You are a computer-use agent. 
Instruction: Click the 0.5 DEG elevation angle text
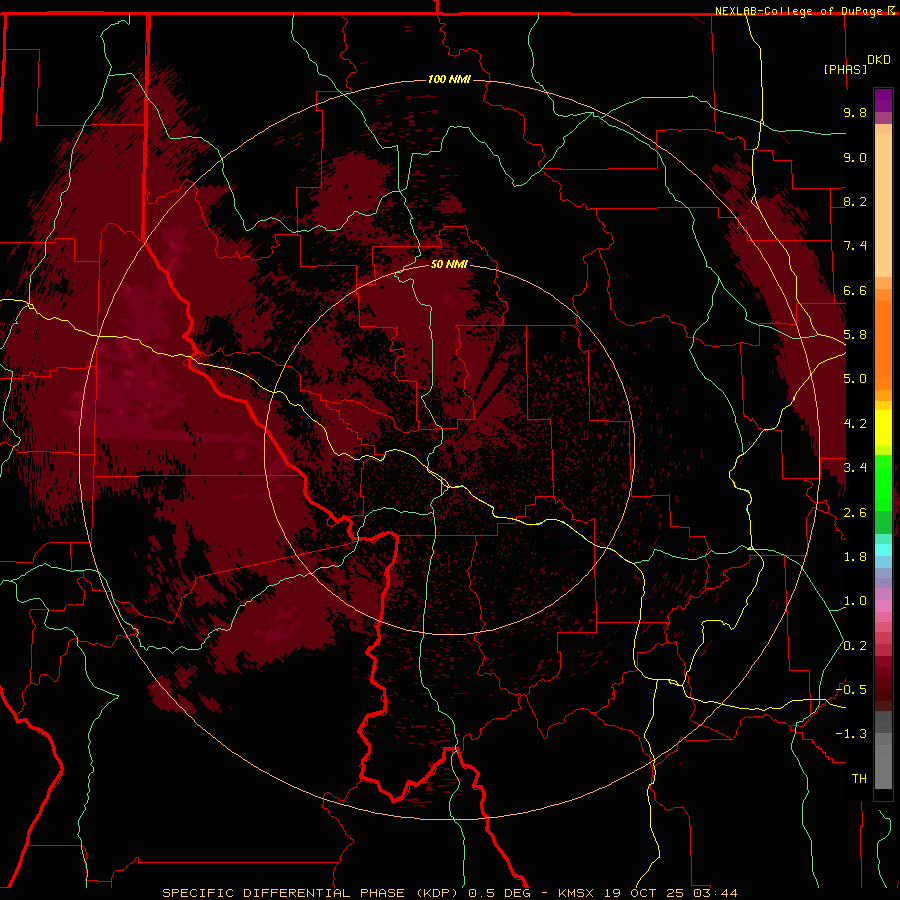499,893
